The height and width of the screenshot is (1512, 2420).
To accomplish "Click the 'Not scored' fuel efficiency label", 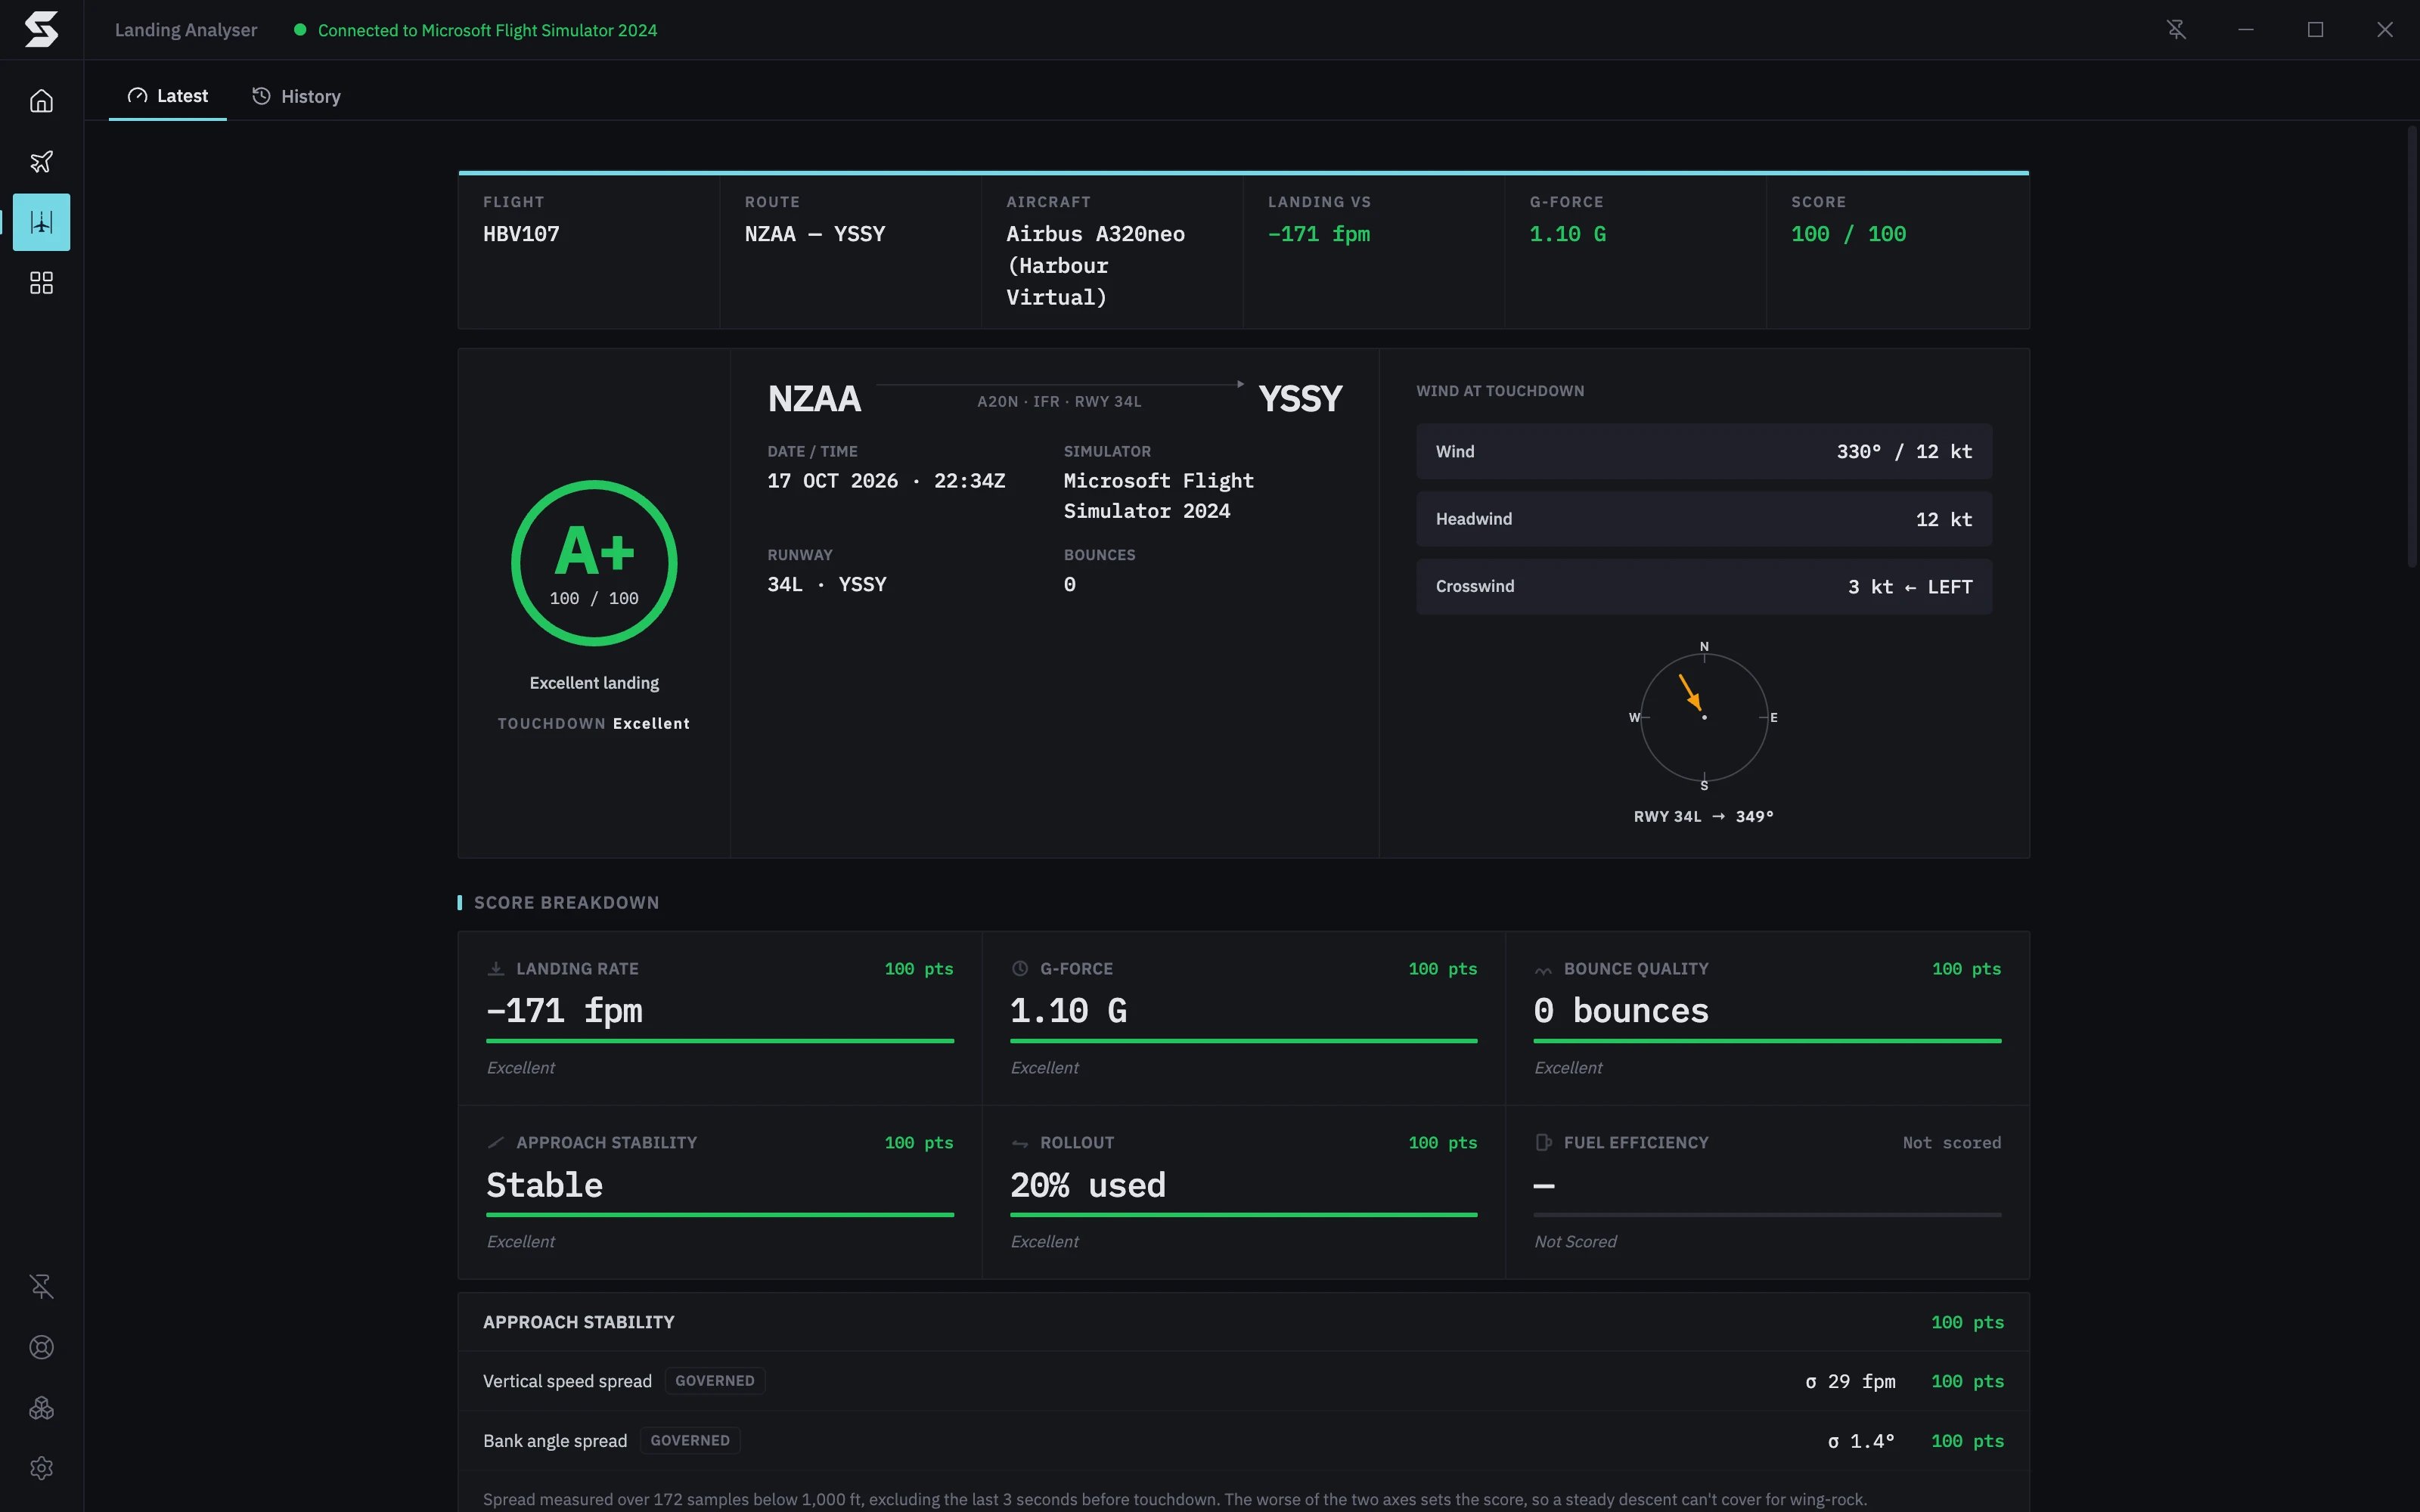I will coord(1951,1143).
